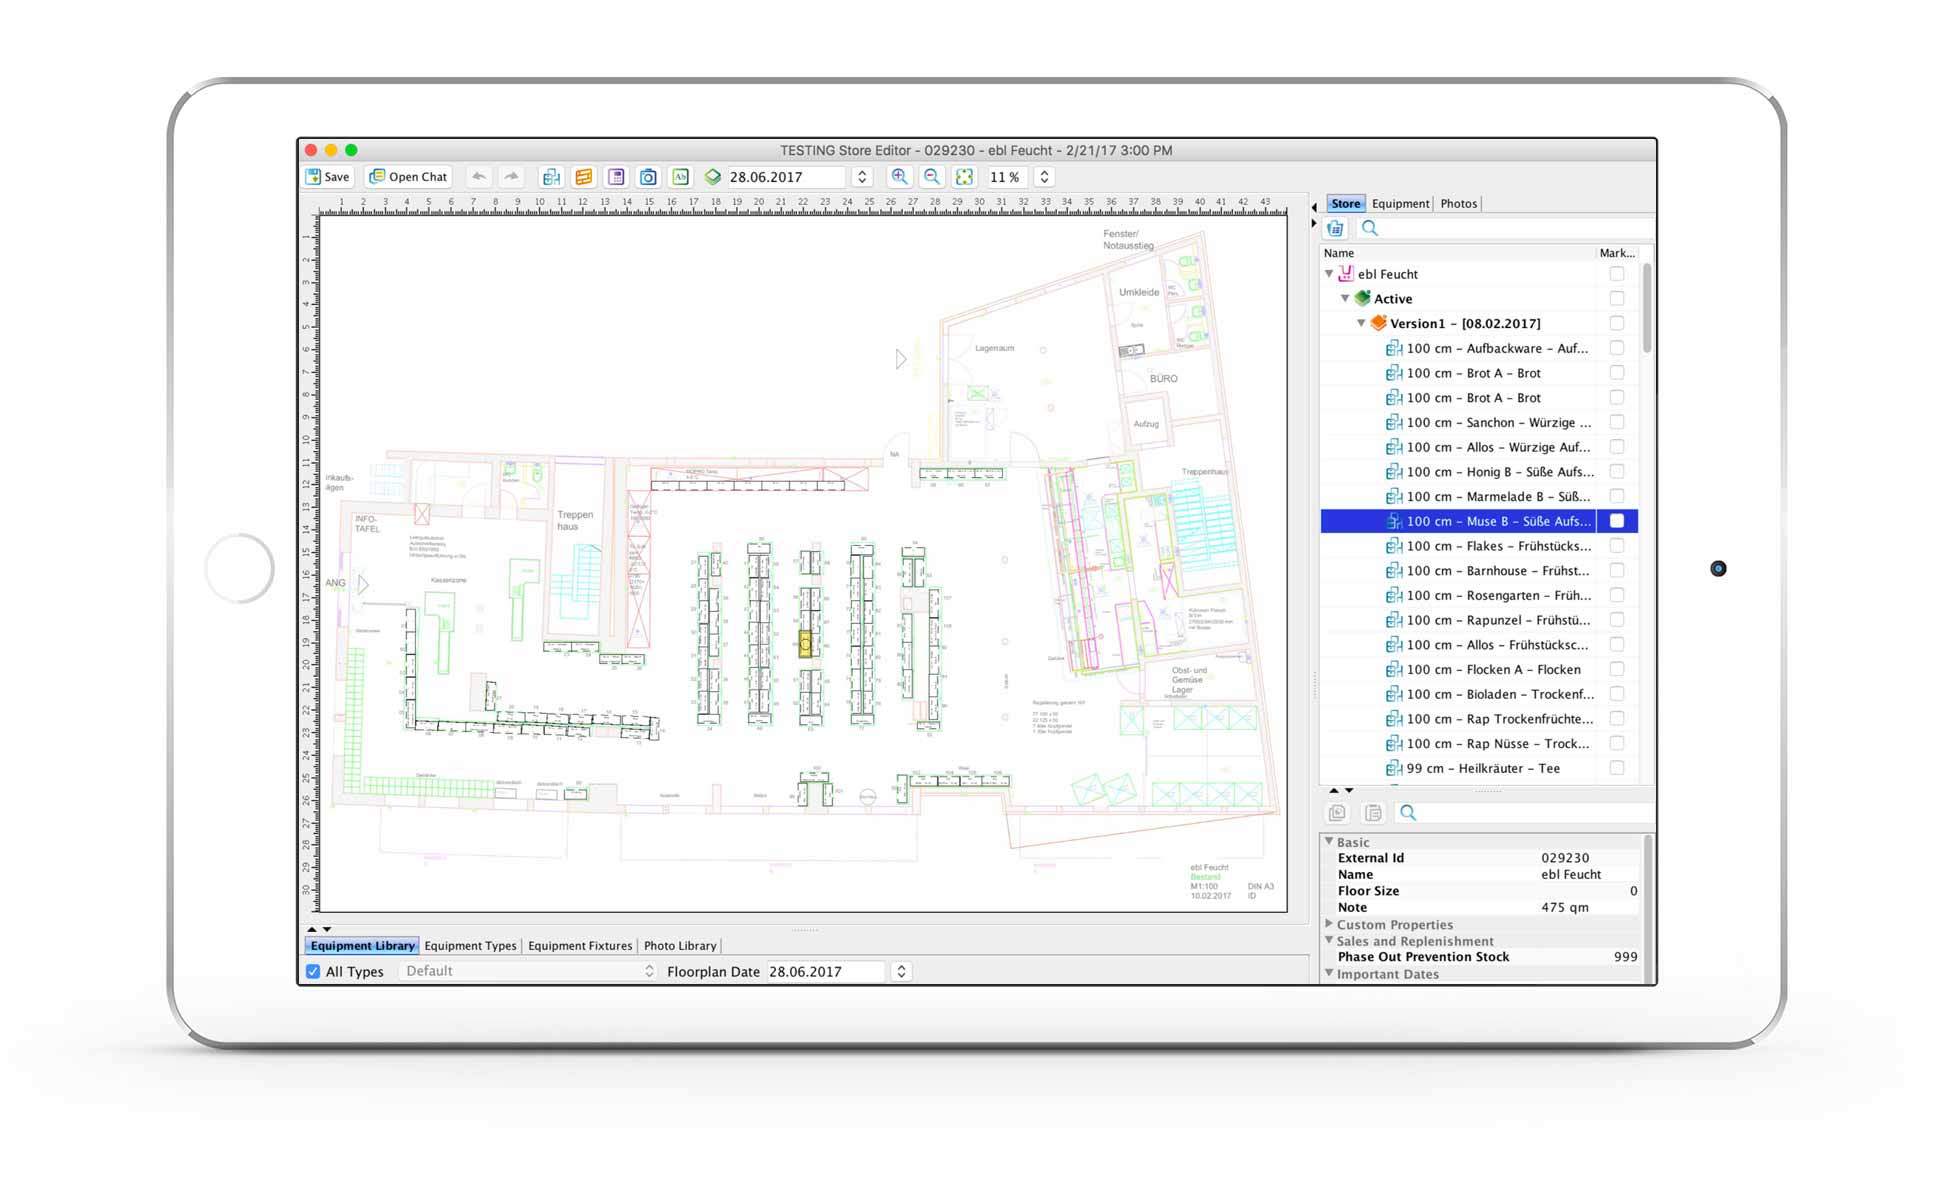Tick the mark checkbox for Active row

click(1616, 298)
